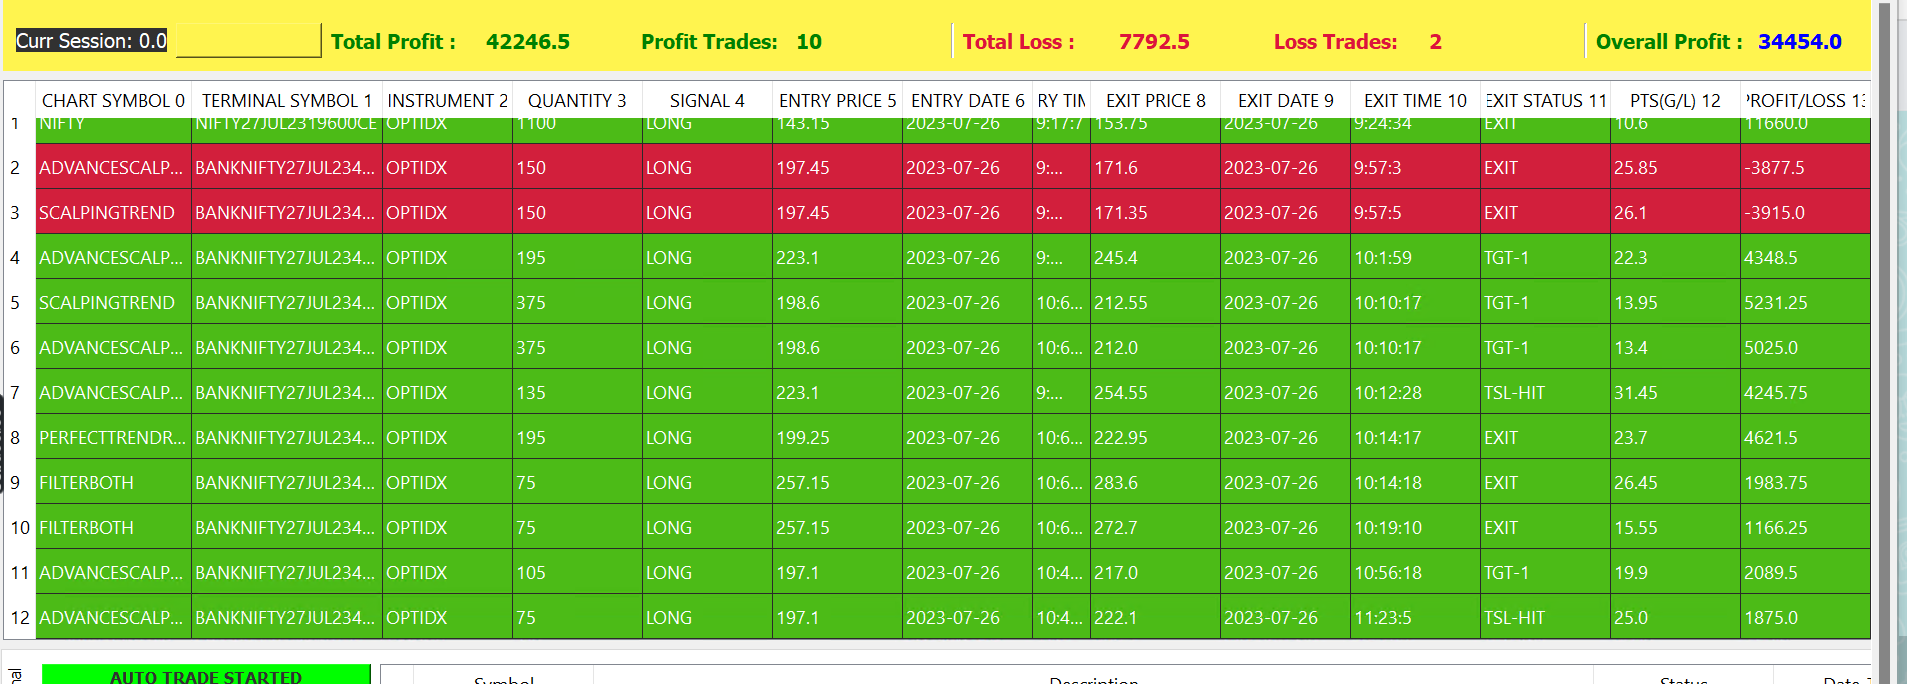Select row number 7 header
Image resolution: width=1907 pixels, height=684 pixels.
point(19,392)
